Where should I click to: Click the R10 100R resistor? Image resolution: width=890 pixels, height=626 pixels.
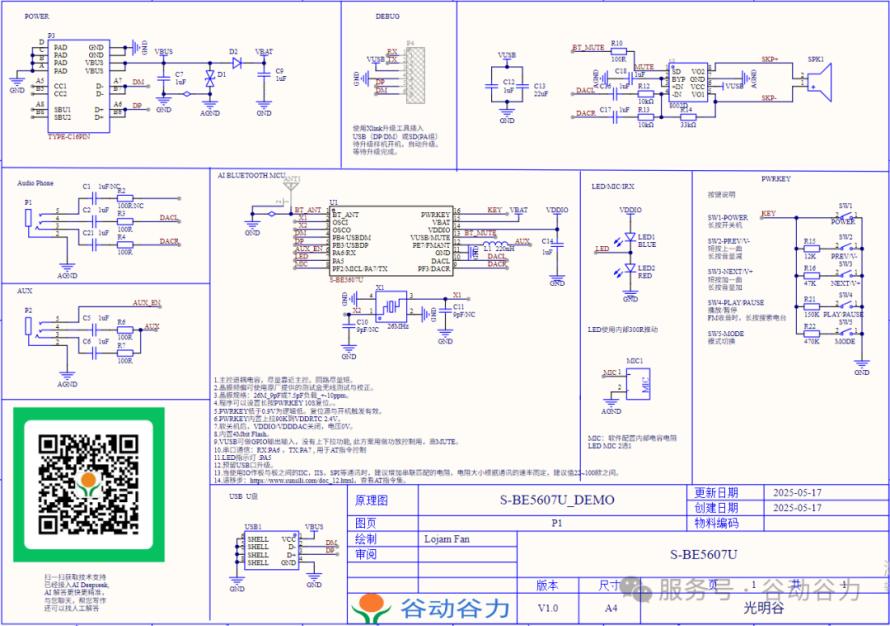[x=618, y=51]
